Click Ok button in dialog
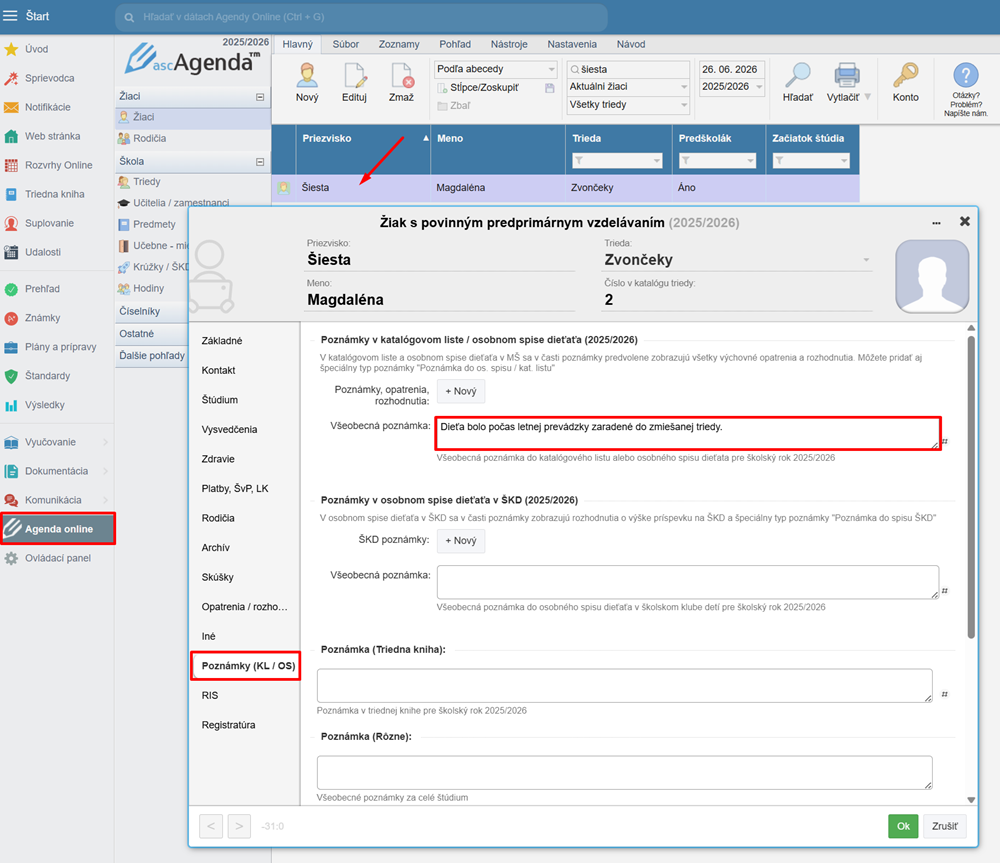The image size is (1000, 863). coord(903,826)
